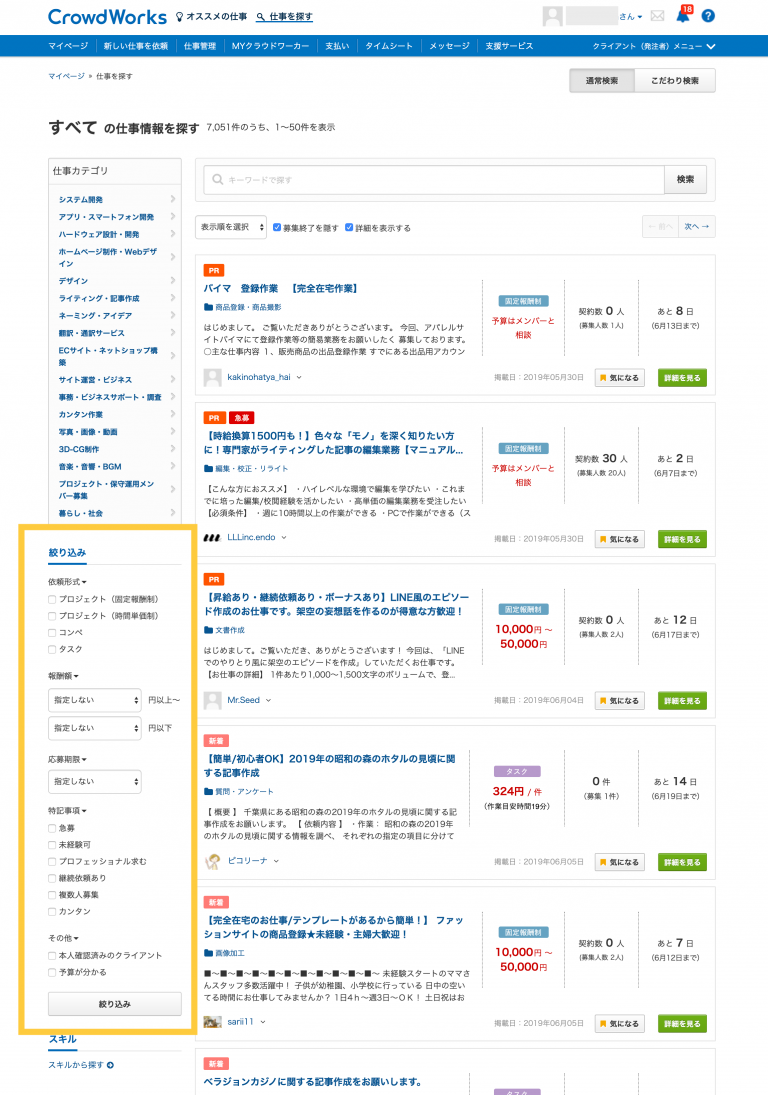Open 仕事管理 in the navigation bar
Image resolution: width=768 pixels, height=1095 pixels.
pyautogui.click(x=200, y=46)
